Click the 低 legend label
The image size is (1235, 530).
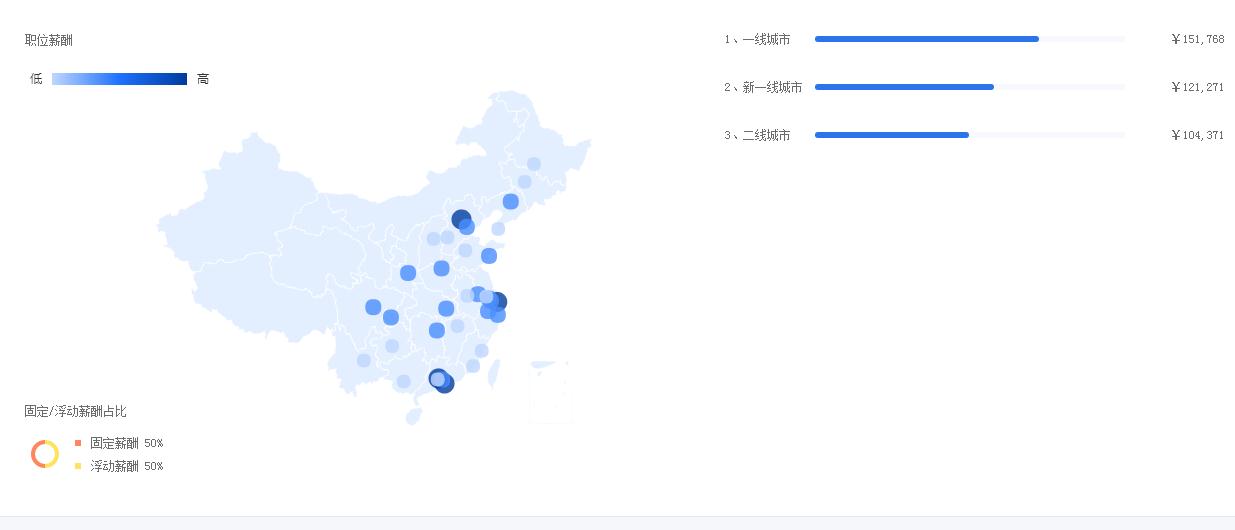coord(36,79)
